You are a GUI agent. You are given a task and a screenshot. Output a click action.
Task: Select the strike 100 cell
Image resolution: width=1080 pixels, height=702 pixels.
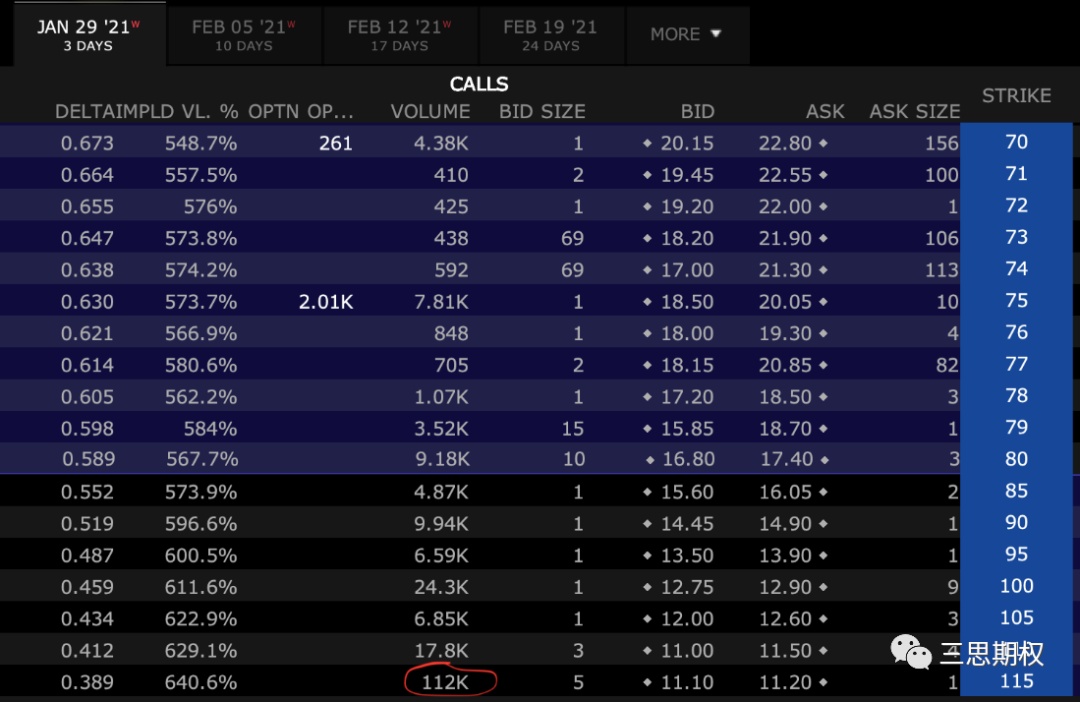[1016, 586]
